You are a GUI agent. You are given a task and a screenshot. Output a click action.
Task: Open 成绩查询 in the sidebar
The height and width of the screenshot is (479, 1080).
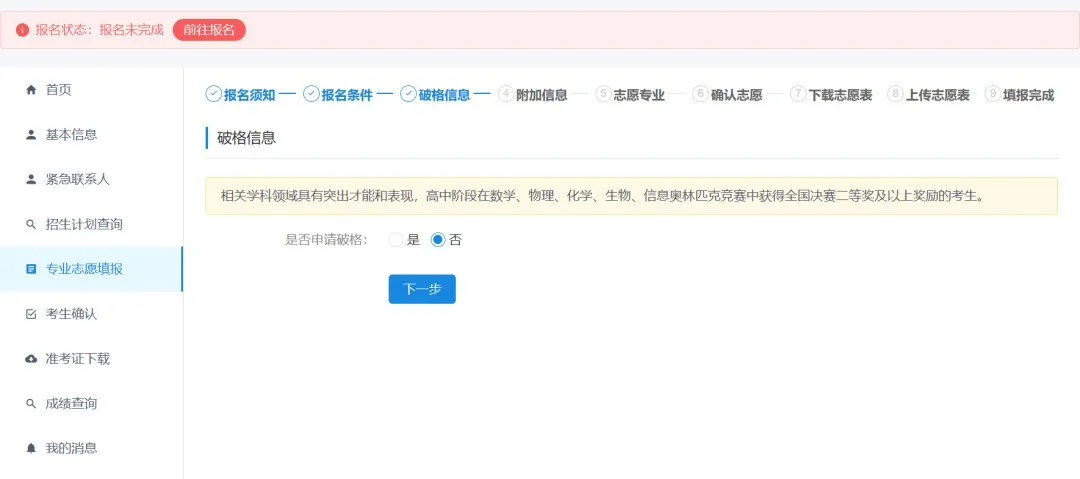[91, 404]
